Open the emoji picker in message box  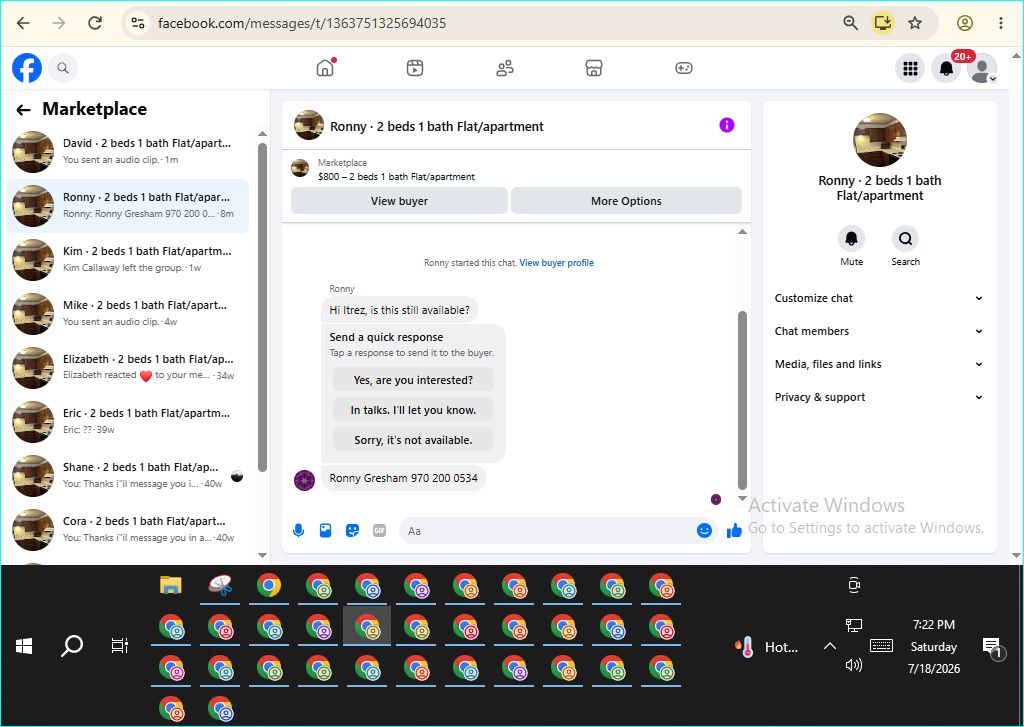pyautogui.click(x=704, y=530)
